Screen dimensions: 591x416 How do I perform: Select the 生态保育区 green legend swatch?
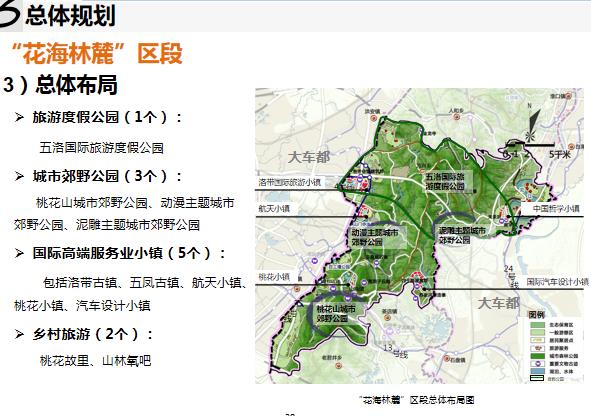(537, 325)
